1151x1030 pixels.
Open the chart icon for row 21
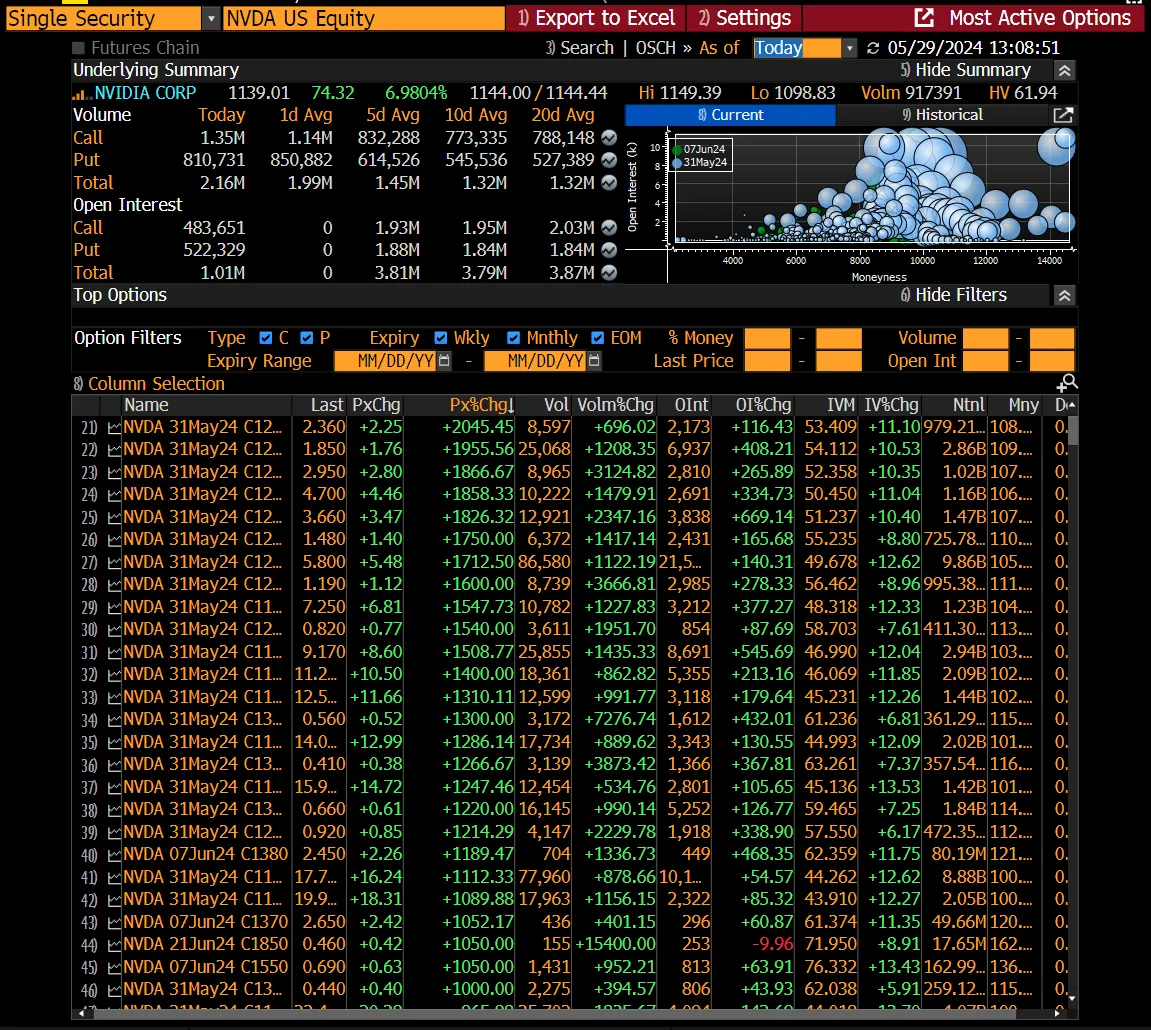[x=113, y=427]
